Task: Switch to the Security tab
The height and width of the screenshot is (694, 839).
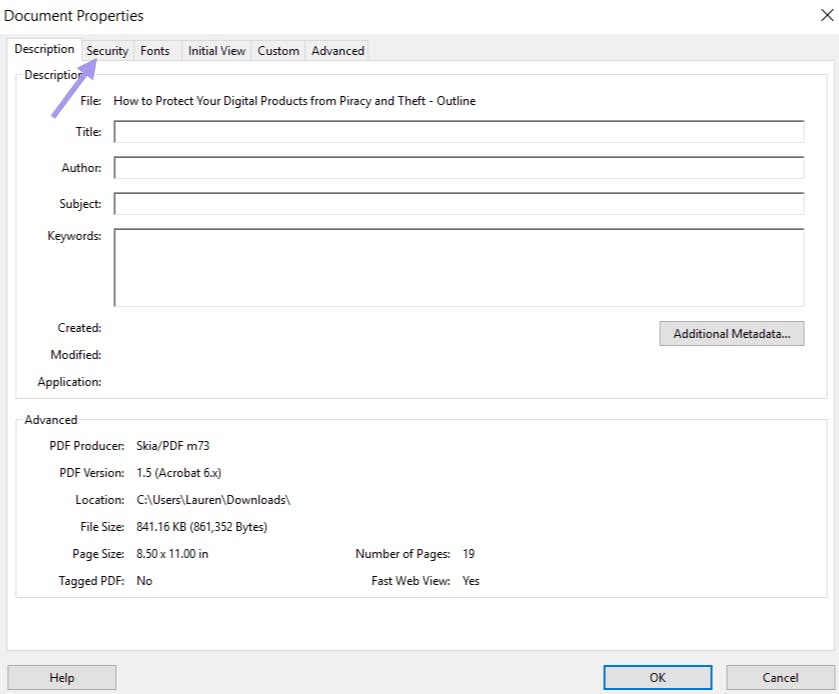Action: 107,51
